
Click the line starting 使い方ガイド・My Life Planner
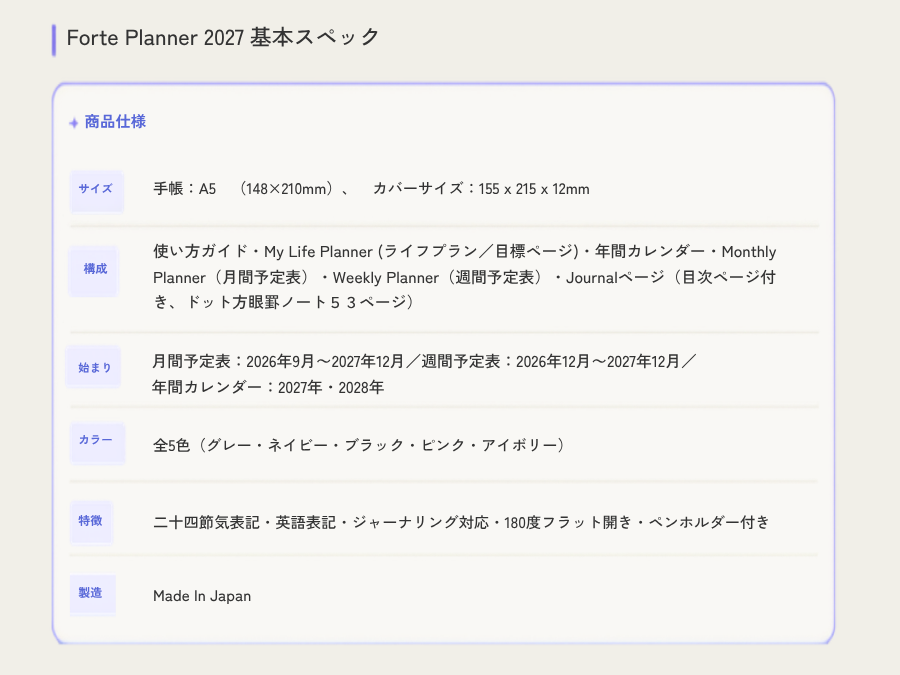464,251
